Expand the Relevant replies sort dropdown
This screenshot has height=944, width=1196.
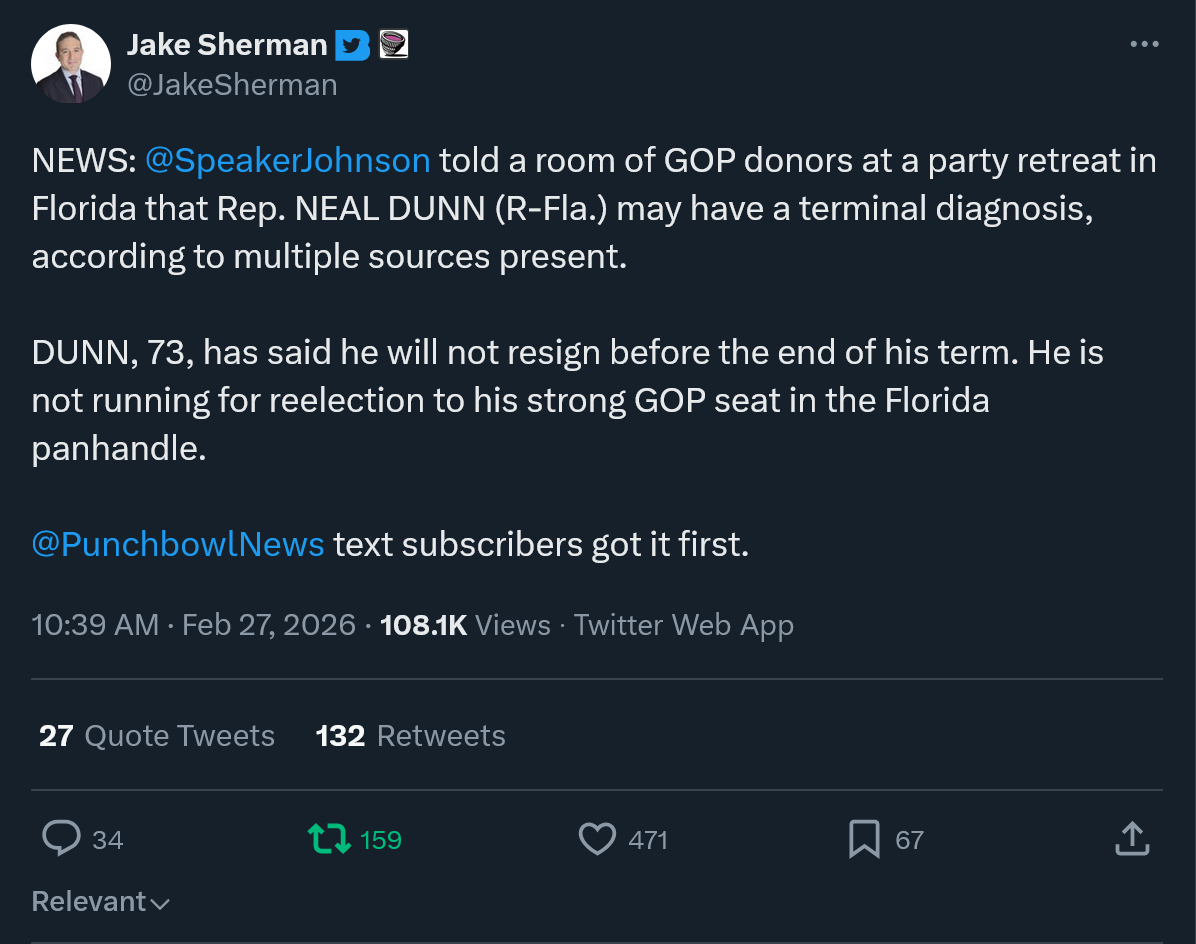[x=100, y=901]
